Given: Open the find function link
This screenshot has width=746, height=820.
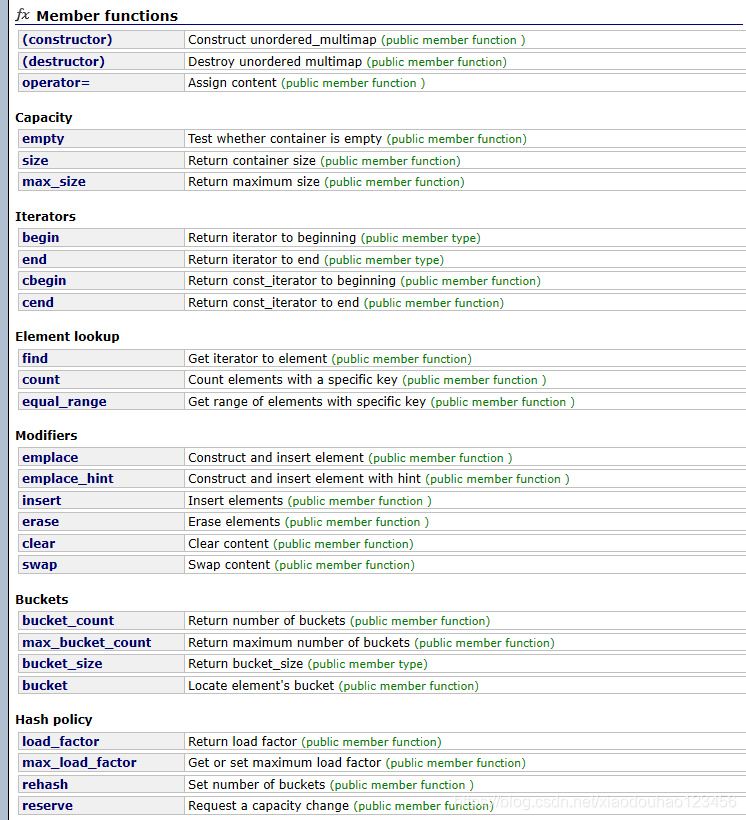Looking at the screenshot, I should (x=35, y=359).
